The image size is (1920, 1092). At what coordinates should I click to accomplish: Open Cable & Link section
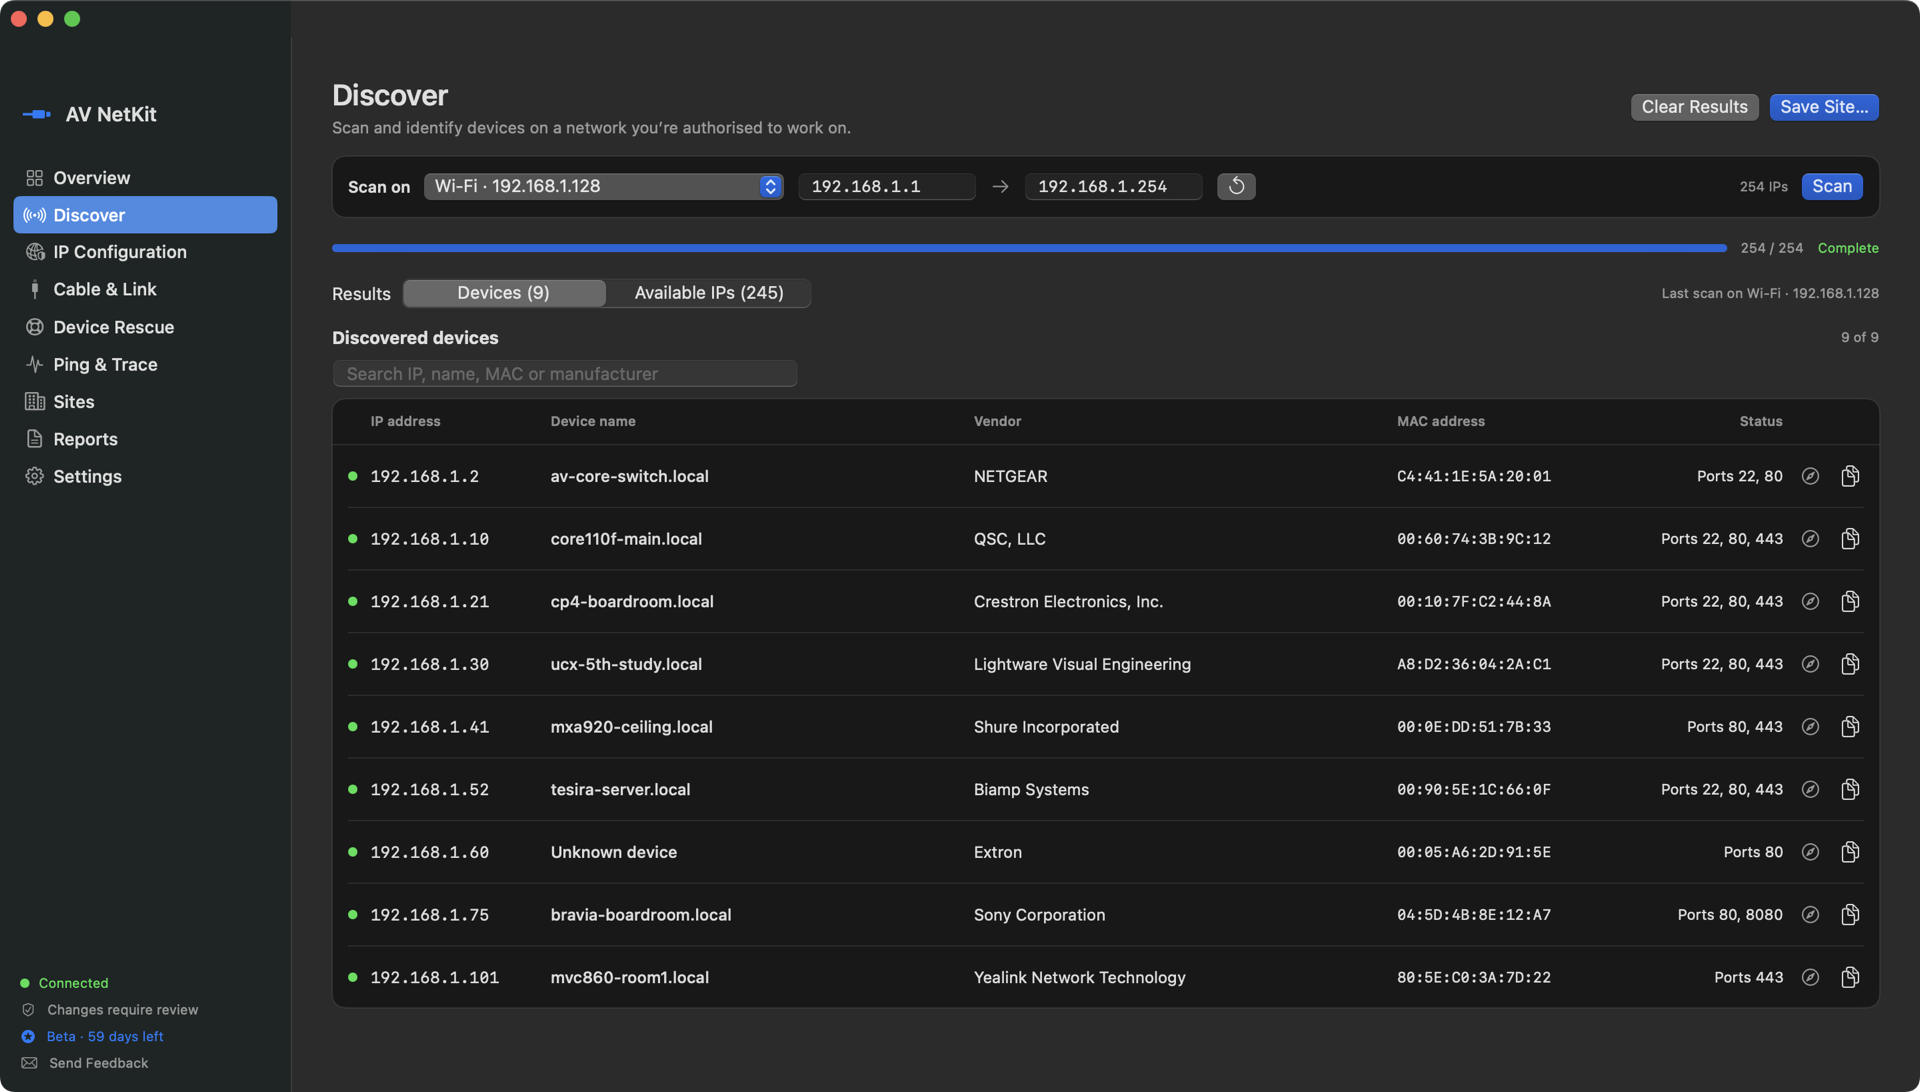click(x=145, y=289)
